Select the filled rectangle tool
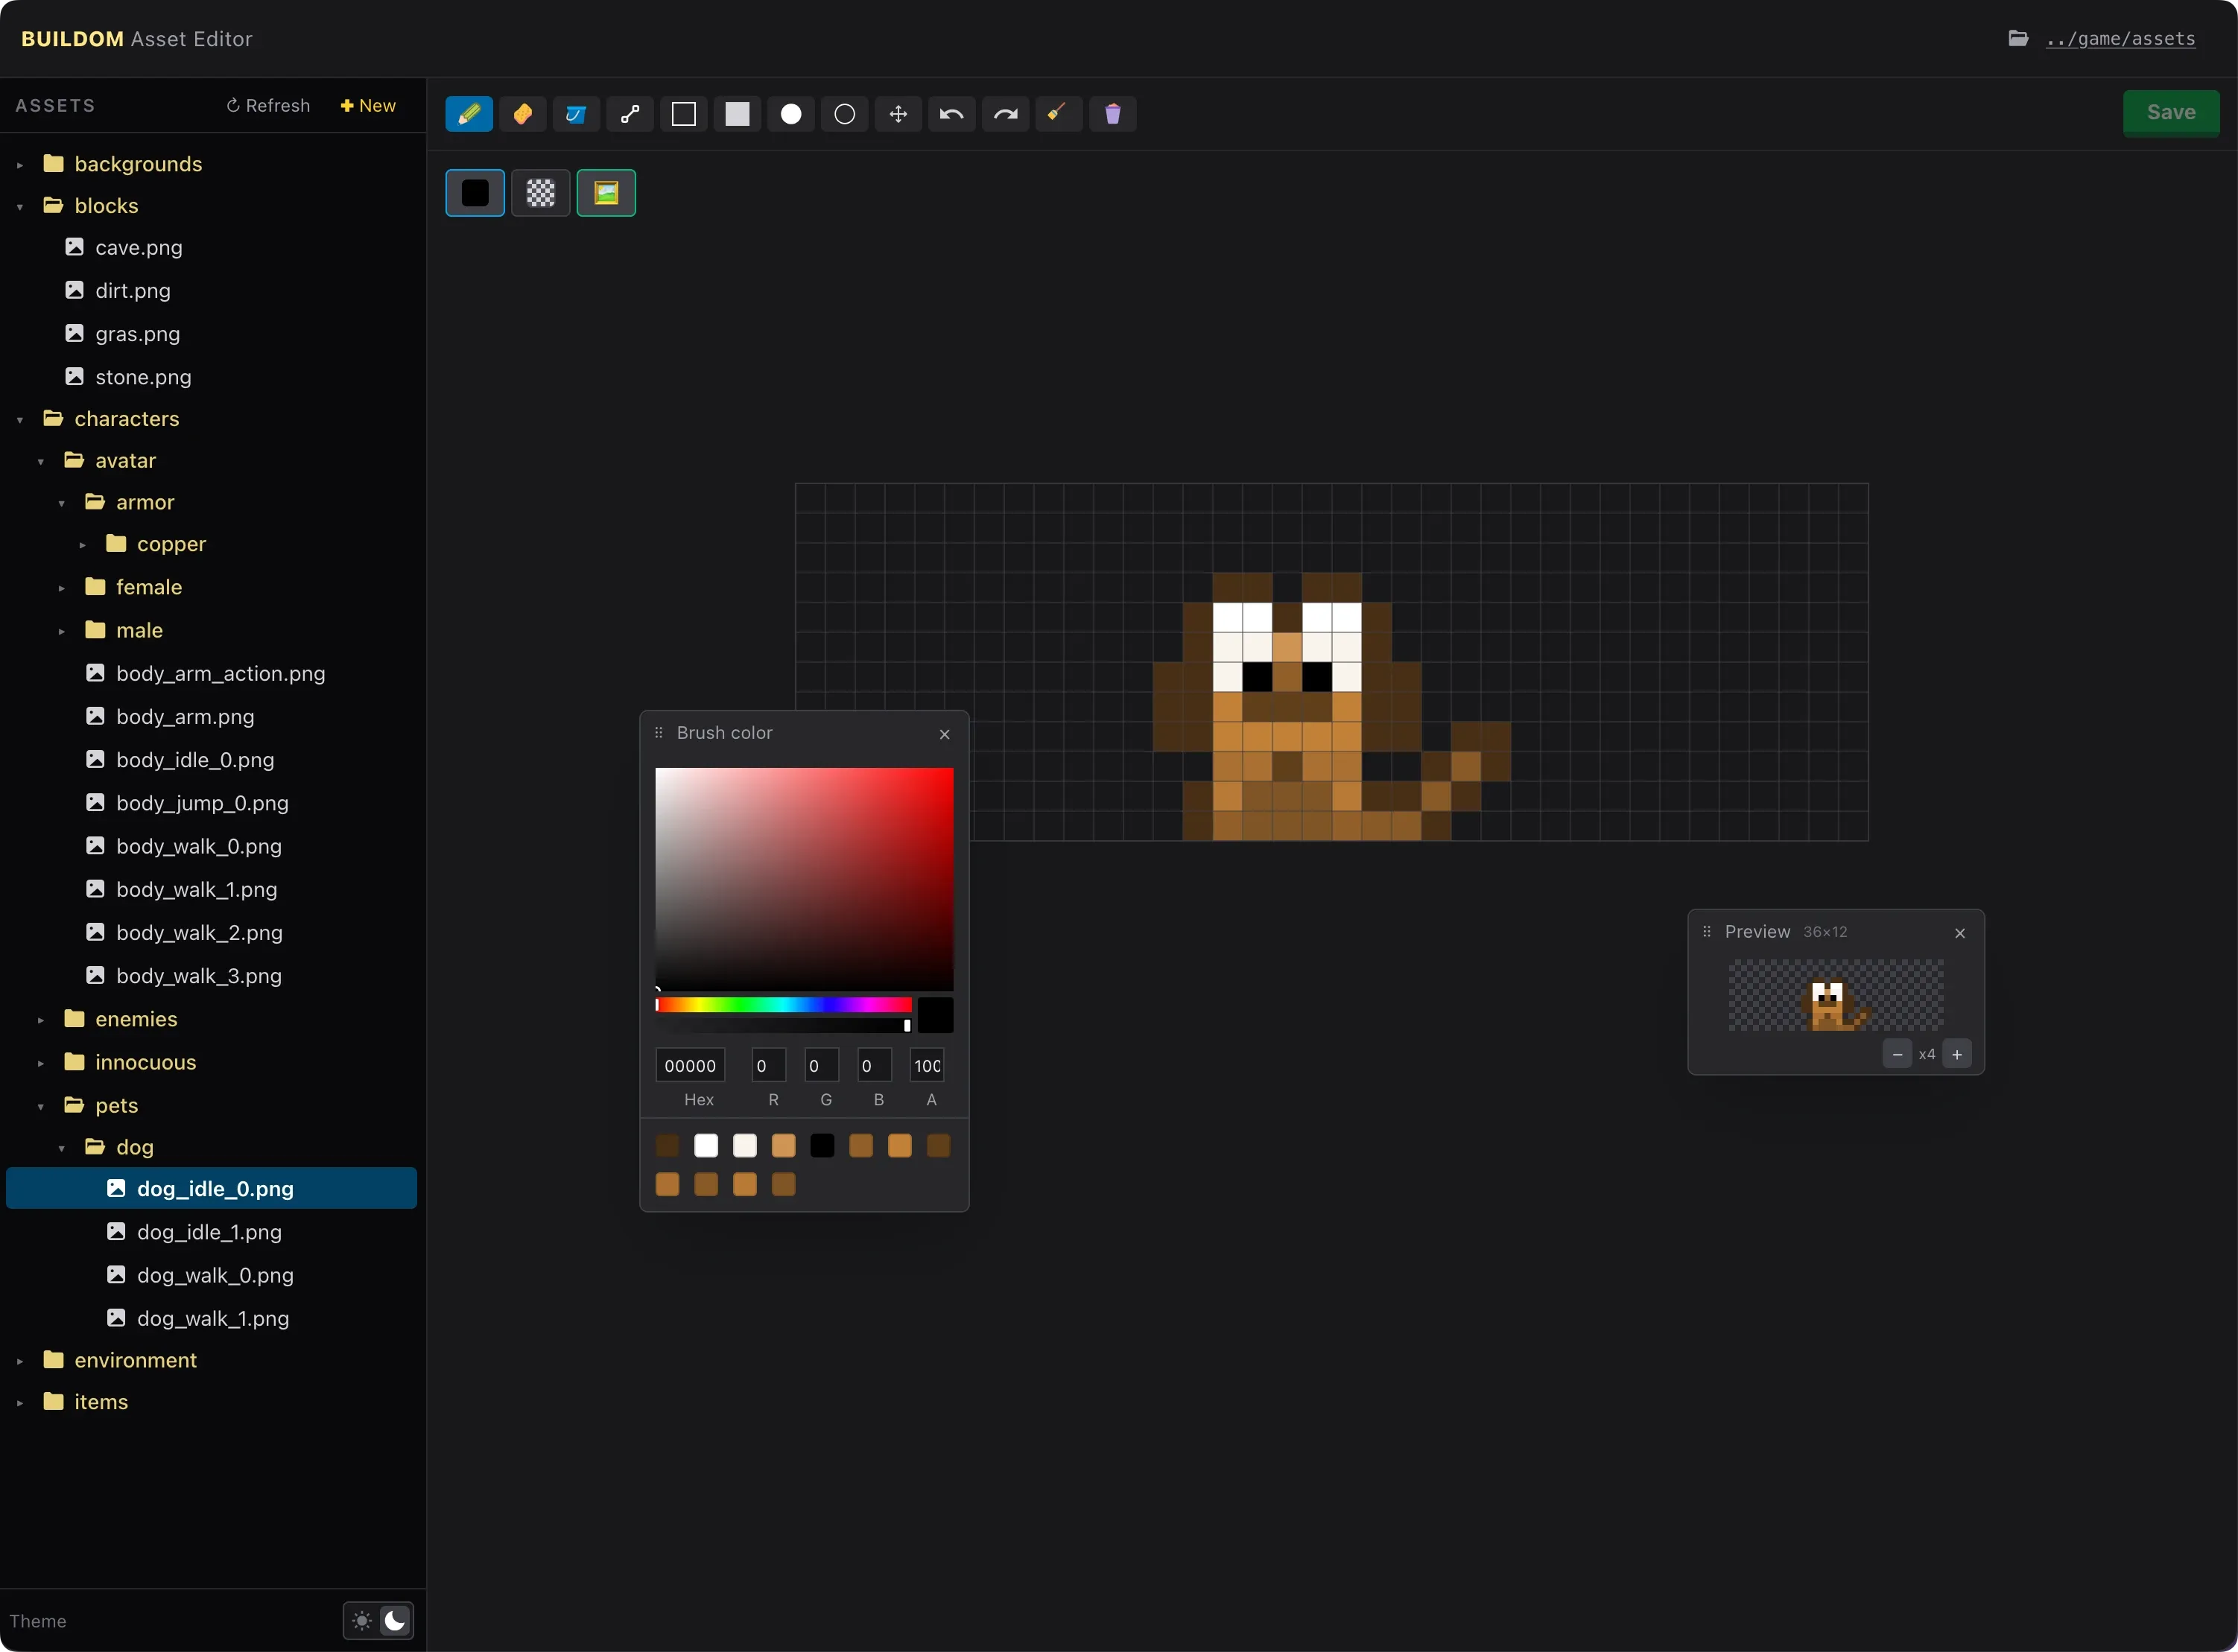Image resolution: width=2238 pixels, height=1652 pixels. click(x=737, y=114)
